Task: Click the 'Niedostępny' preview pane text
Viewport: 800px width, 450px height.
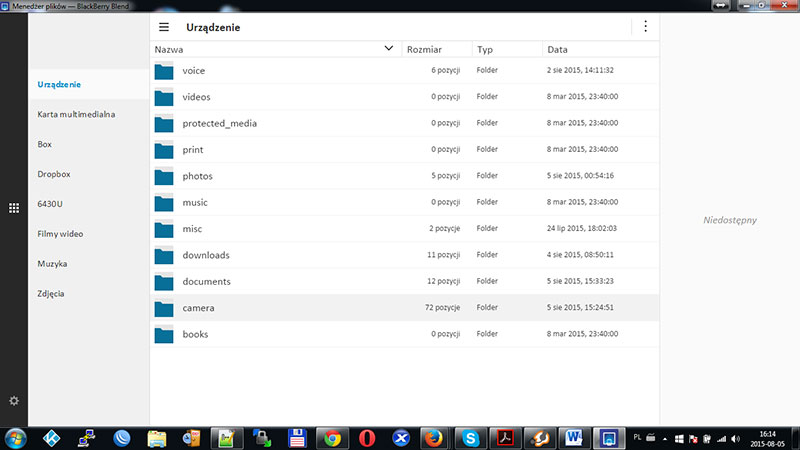Action: [x=730, y=220]
